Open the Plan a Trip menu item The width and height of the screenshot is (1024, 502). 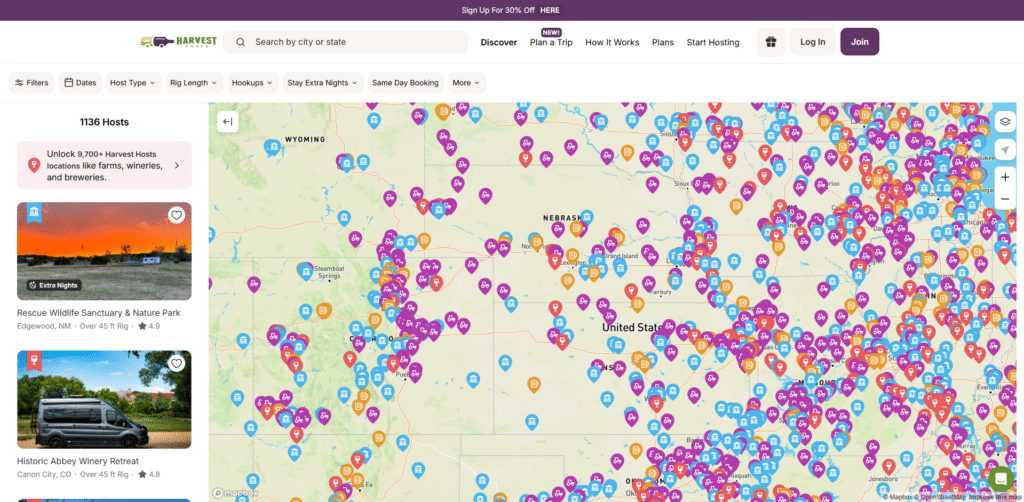pyautogui.click(x=551, y=43)
